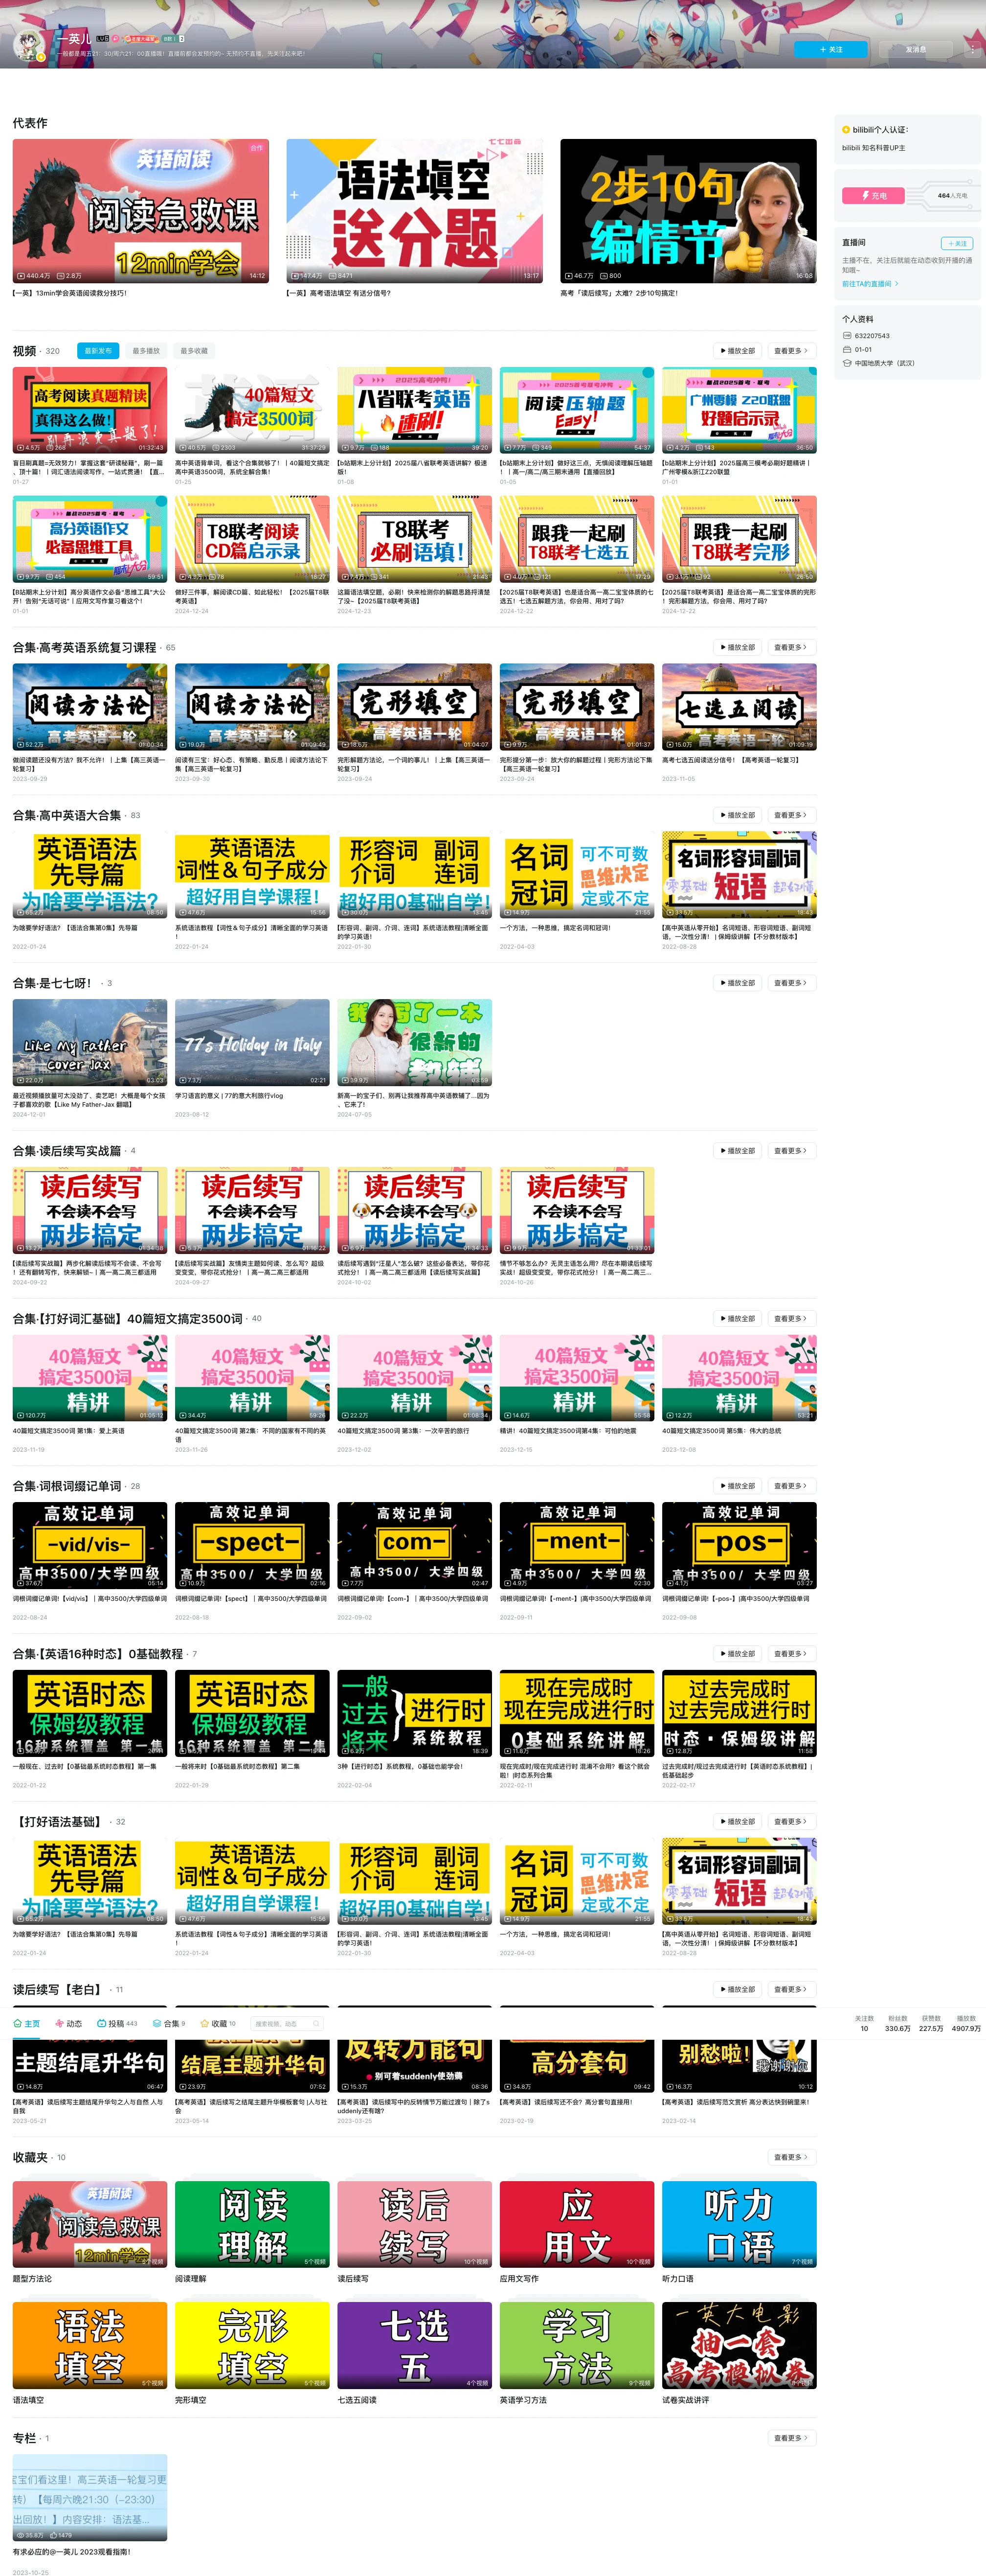Click the 搜索视频、动态 search input field
The width and height of the screenshot is (986, 2576).
284,2024
